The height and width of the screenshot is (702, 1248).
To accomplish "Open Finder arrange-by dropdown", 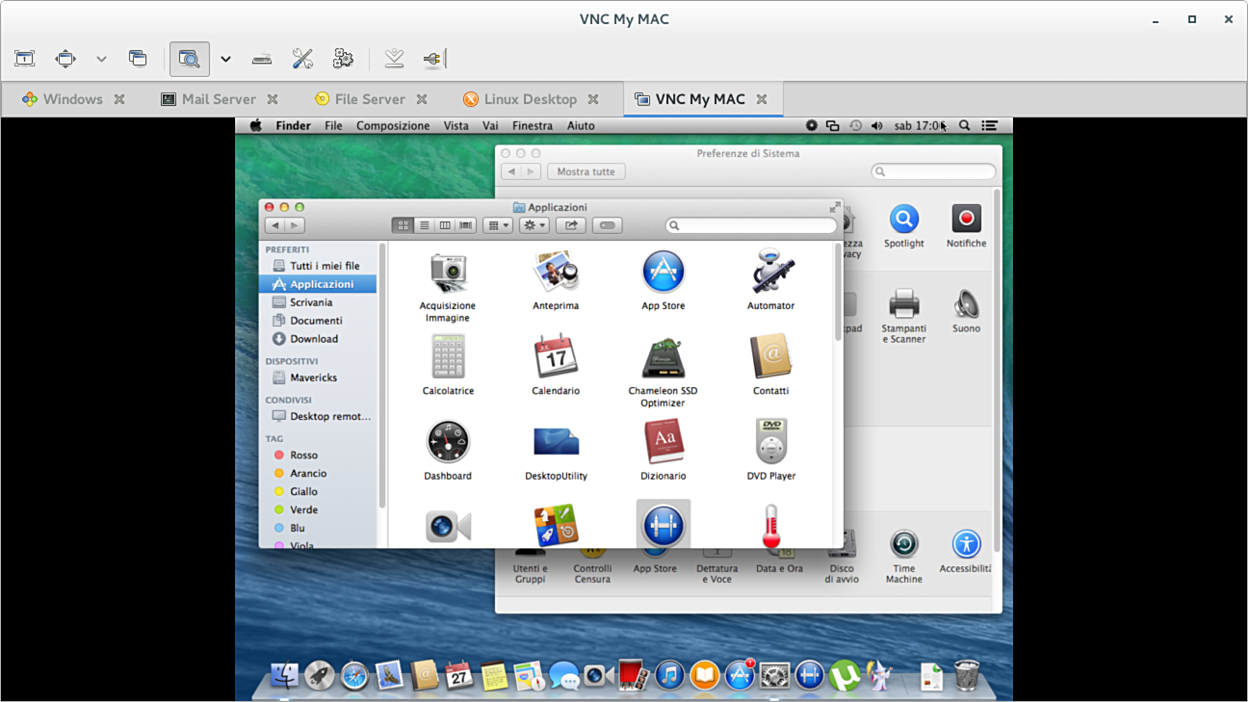I will [497, 226].
